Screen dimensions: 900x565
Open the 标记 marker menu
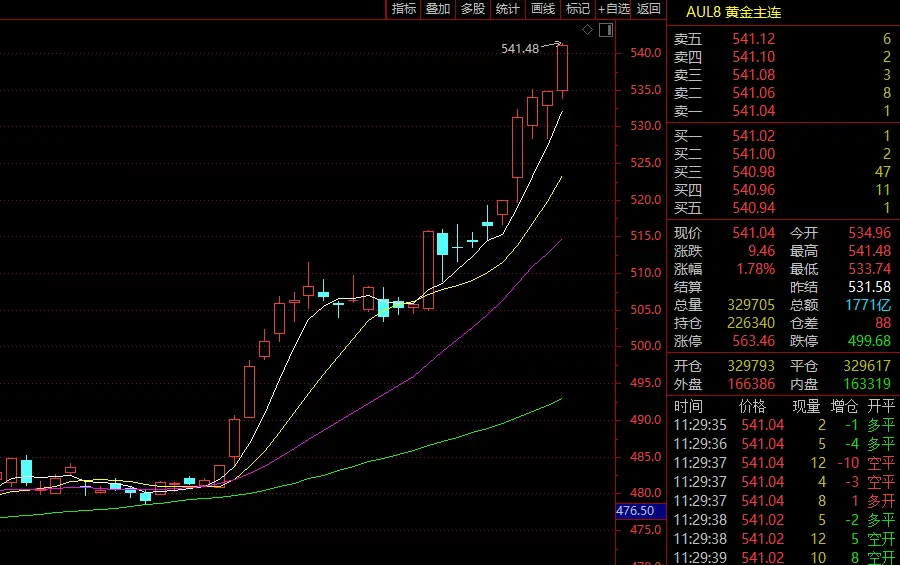577,9
